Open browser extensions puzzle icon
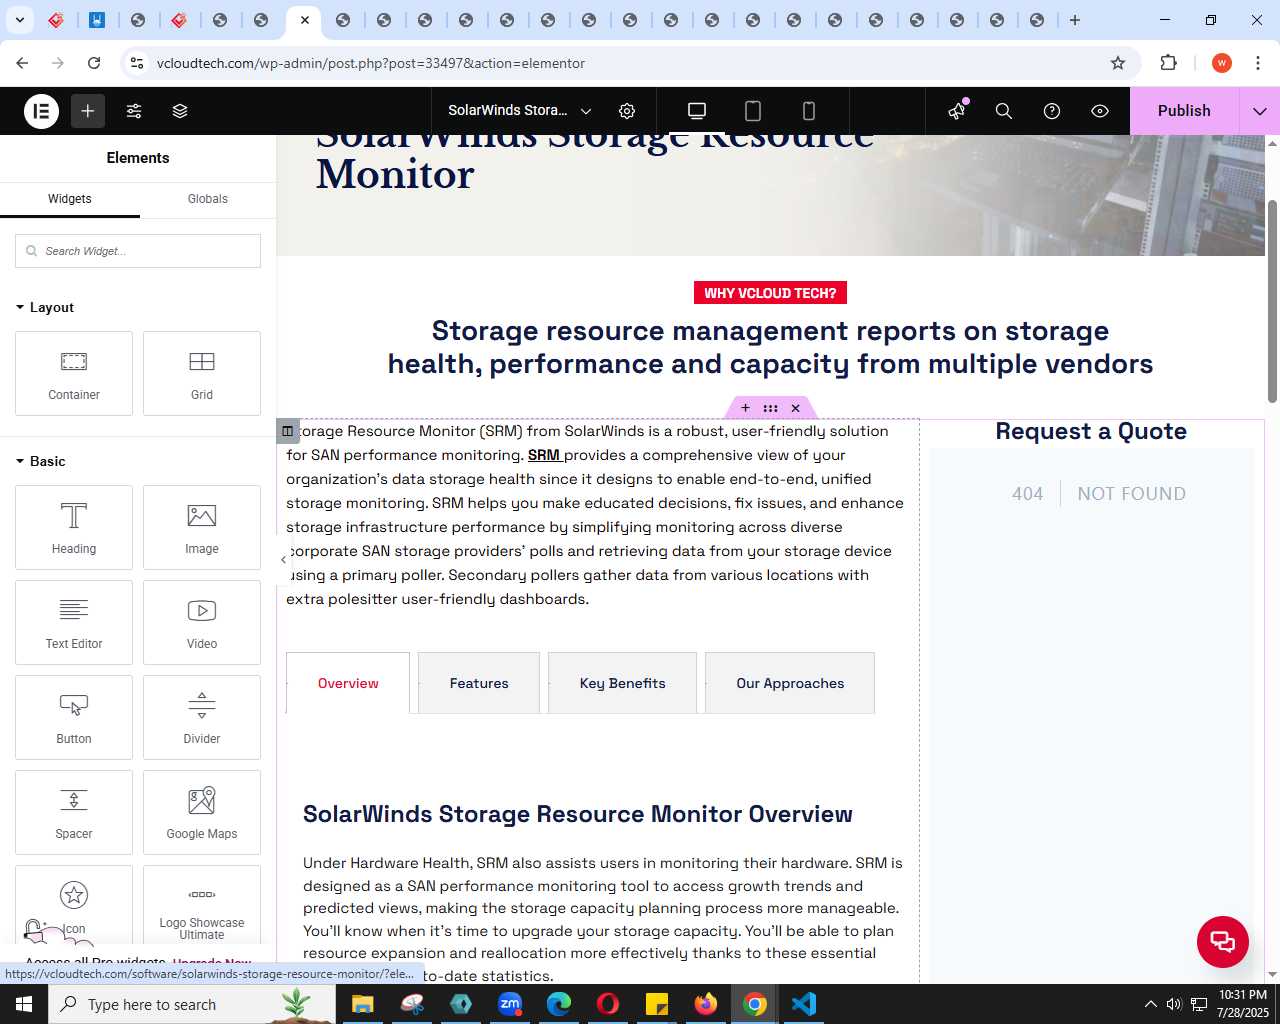 tap(1168, 63)
